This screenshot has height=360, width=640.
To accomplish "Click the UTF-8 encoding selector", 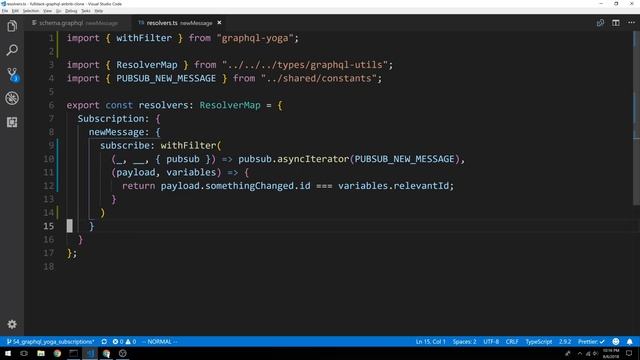I will (491, 342).
